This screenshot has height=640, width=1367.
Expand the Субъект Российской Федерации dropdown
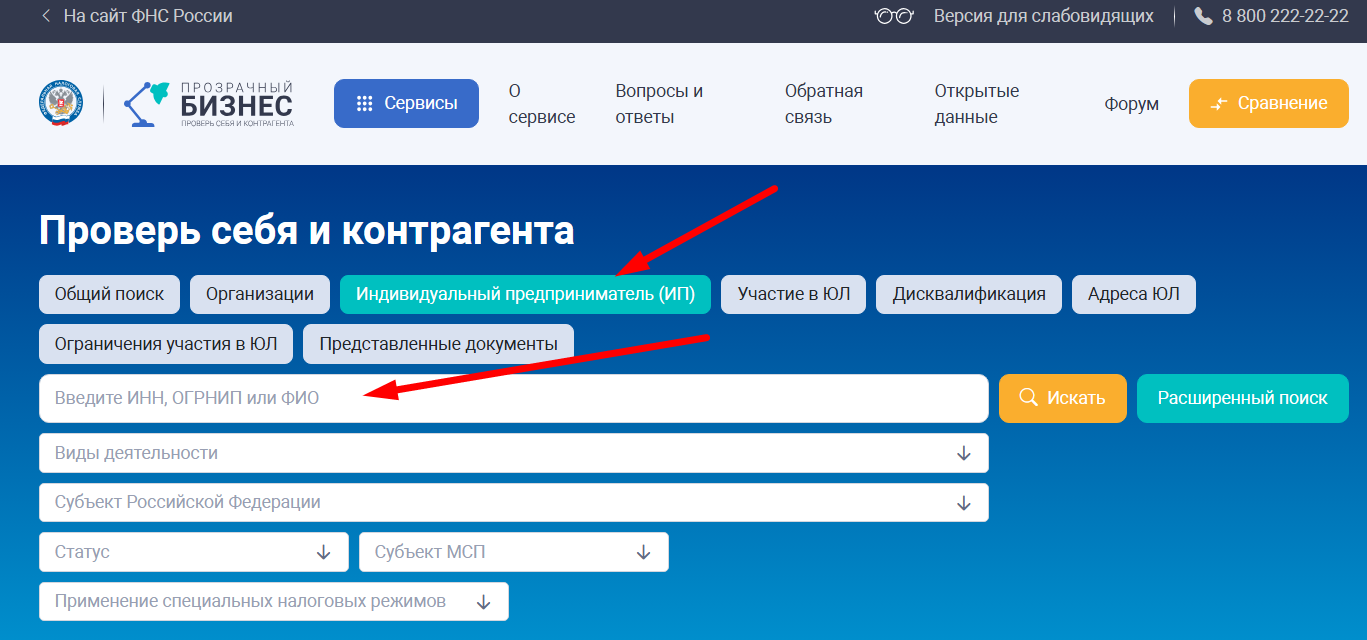pyautogui.click(x=513, y=502)
